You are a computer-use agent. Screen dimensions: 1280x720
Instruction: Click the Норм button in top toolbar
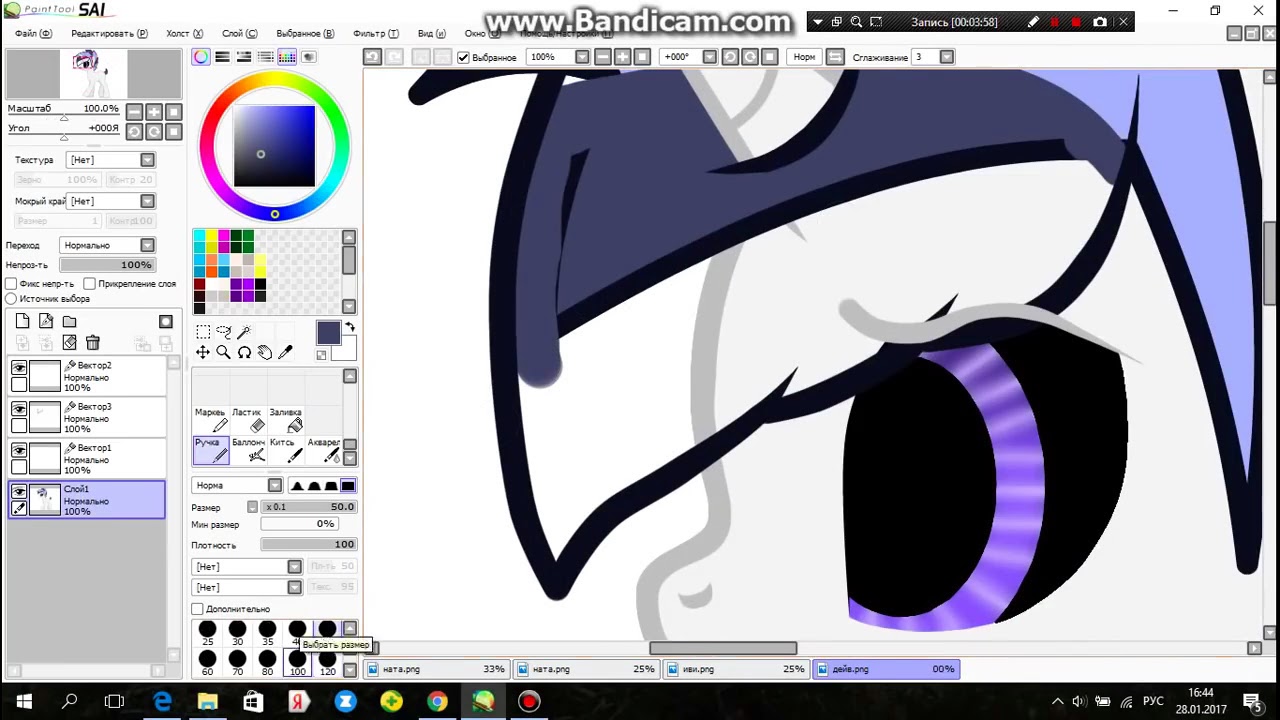(804, 57)
